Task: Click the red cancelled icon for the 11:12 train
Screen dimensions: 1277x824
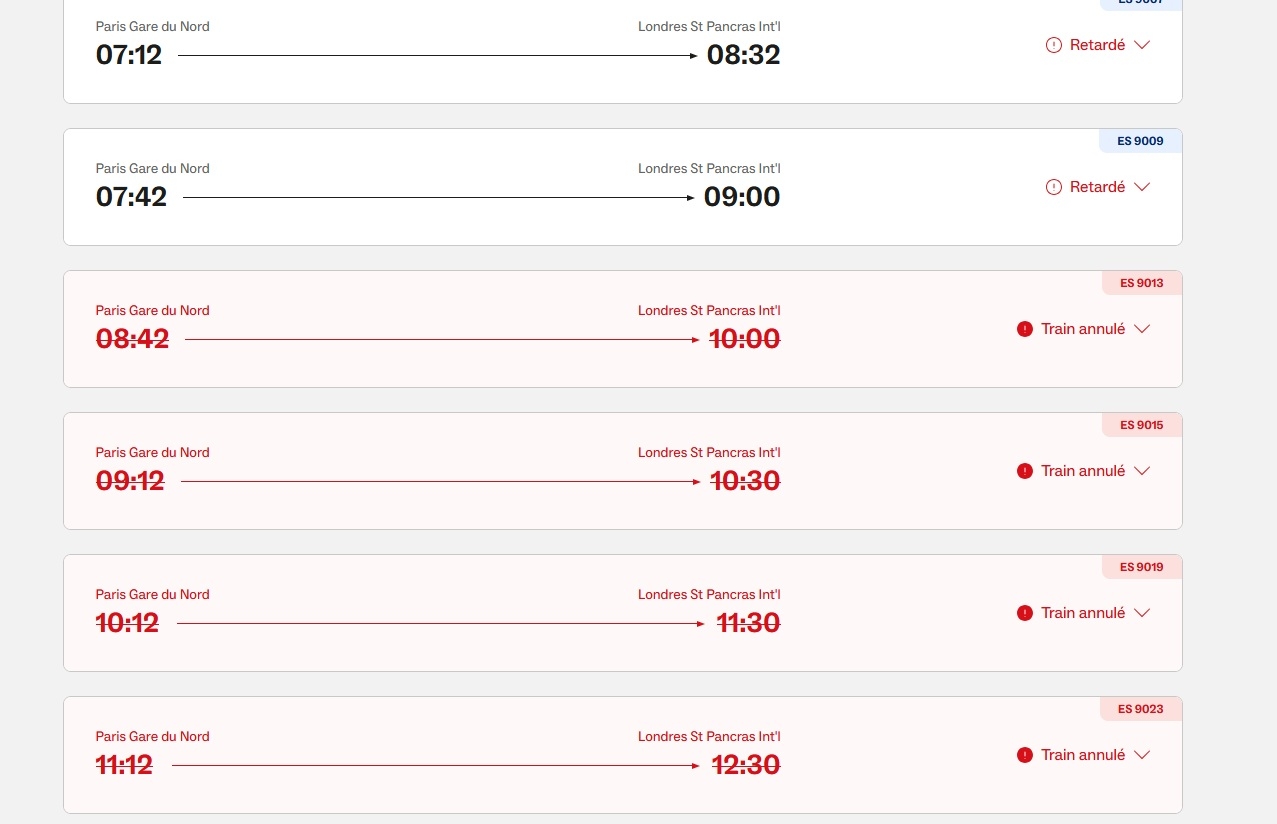Action: [x=1024, y=755]
